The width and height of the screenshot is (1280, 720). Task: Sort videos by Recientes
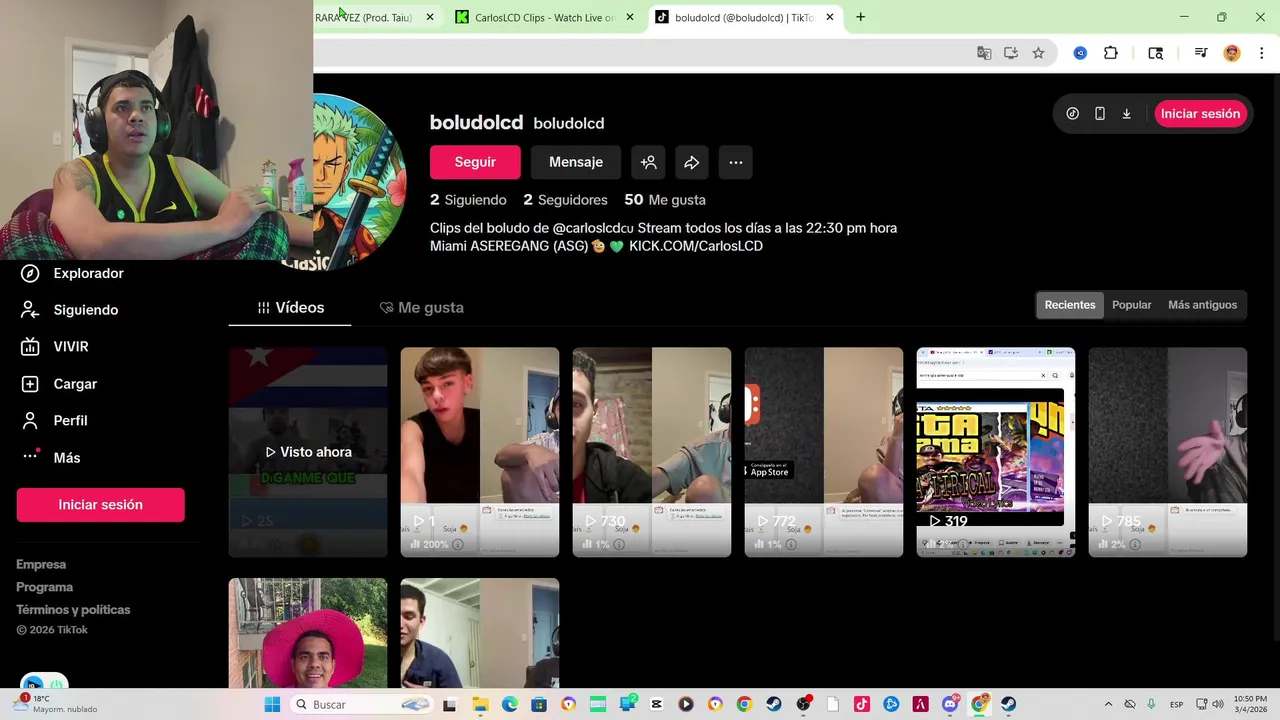click(x=1069, y=305)
